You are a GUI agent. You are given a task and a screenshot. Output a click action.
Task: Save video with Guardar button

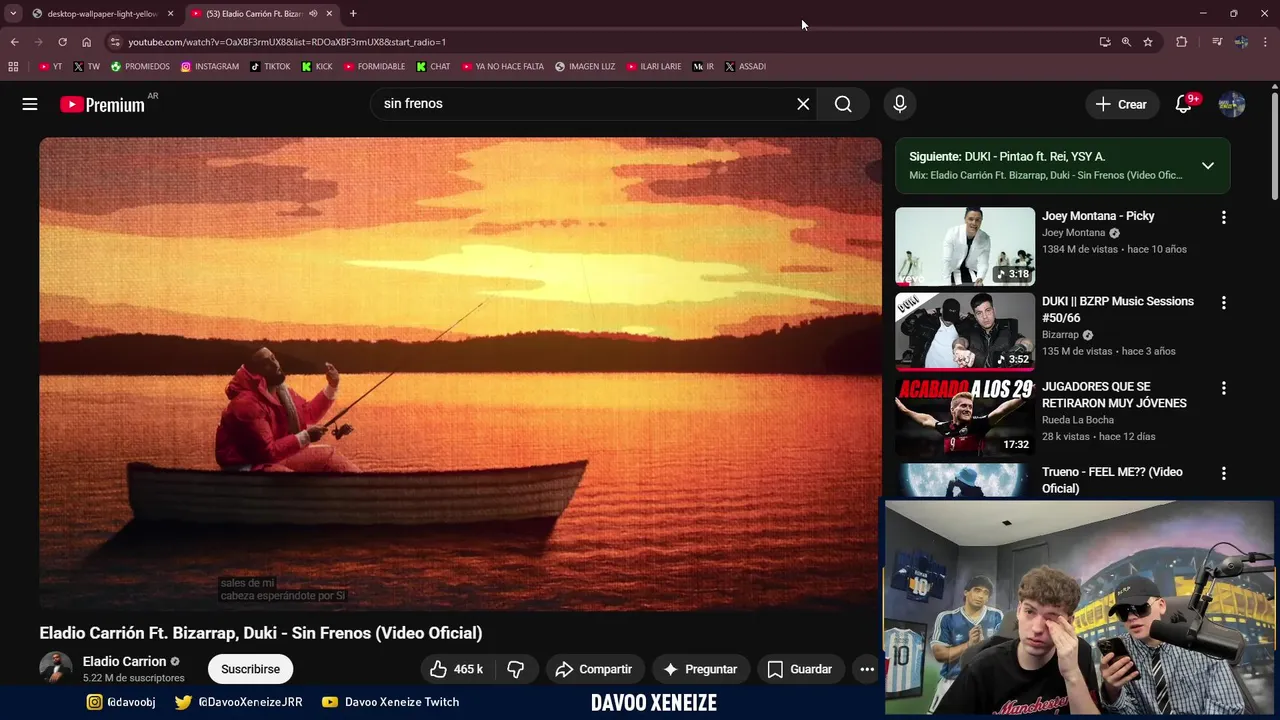click(x=799, y=669)
